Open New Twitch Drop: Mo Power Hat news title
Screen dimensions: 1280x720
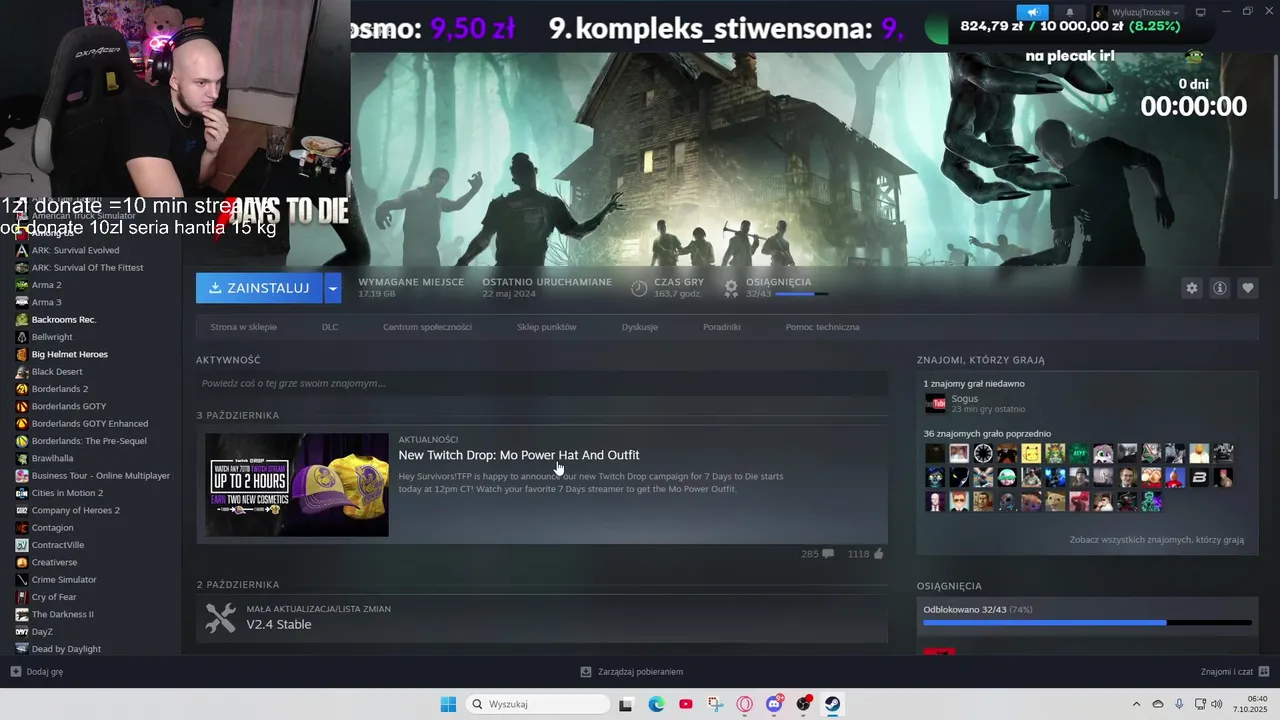click(x=518, y=455)
